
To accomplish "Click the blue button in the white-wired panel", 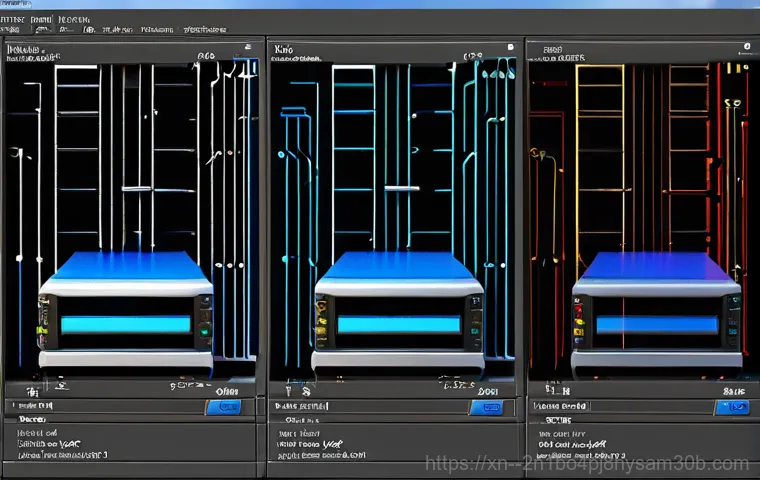I will pyautogui.click(x=224, y=407).
